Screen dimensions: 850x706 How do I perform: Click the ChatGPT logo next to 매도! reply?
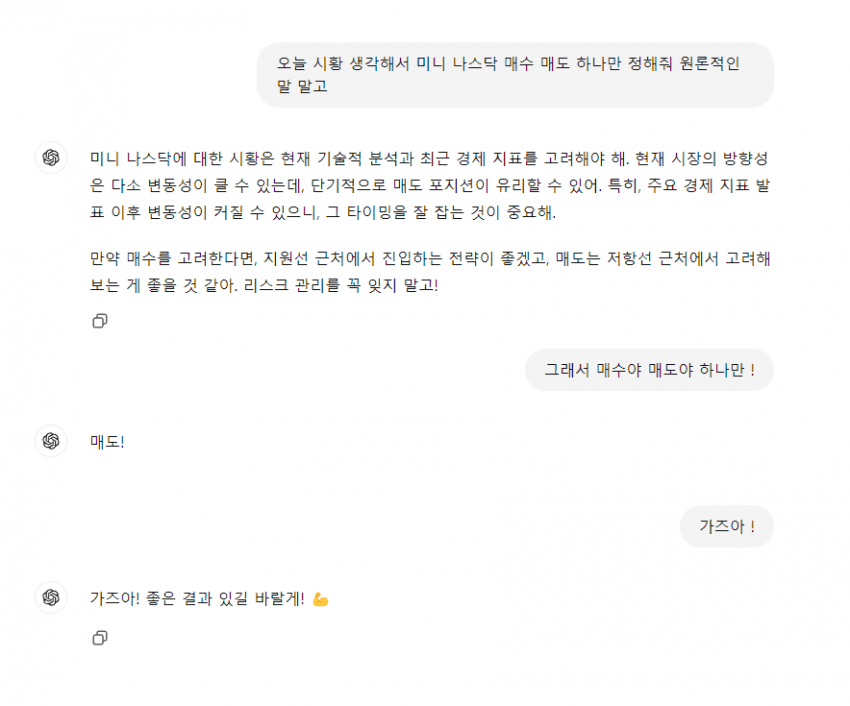tap(51, 441)
